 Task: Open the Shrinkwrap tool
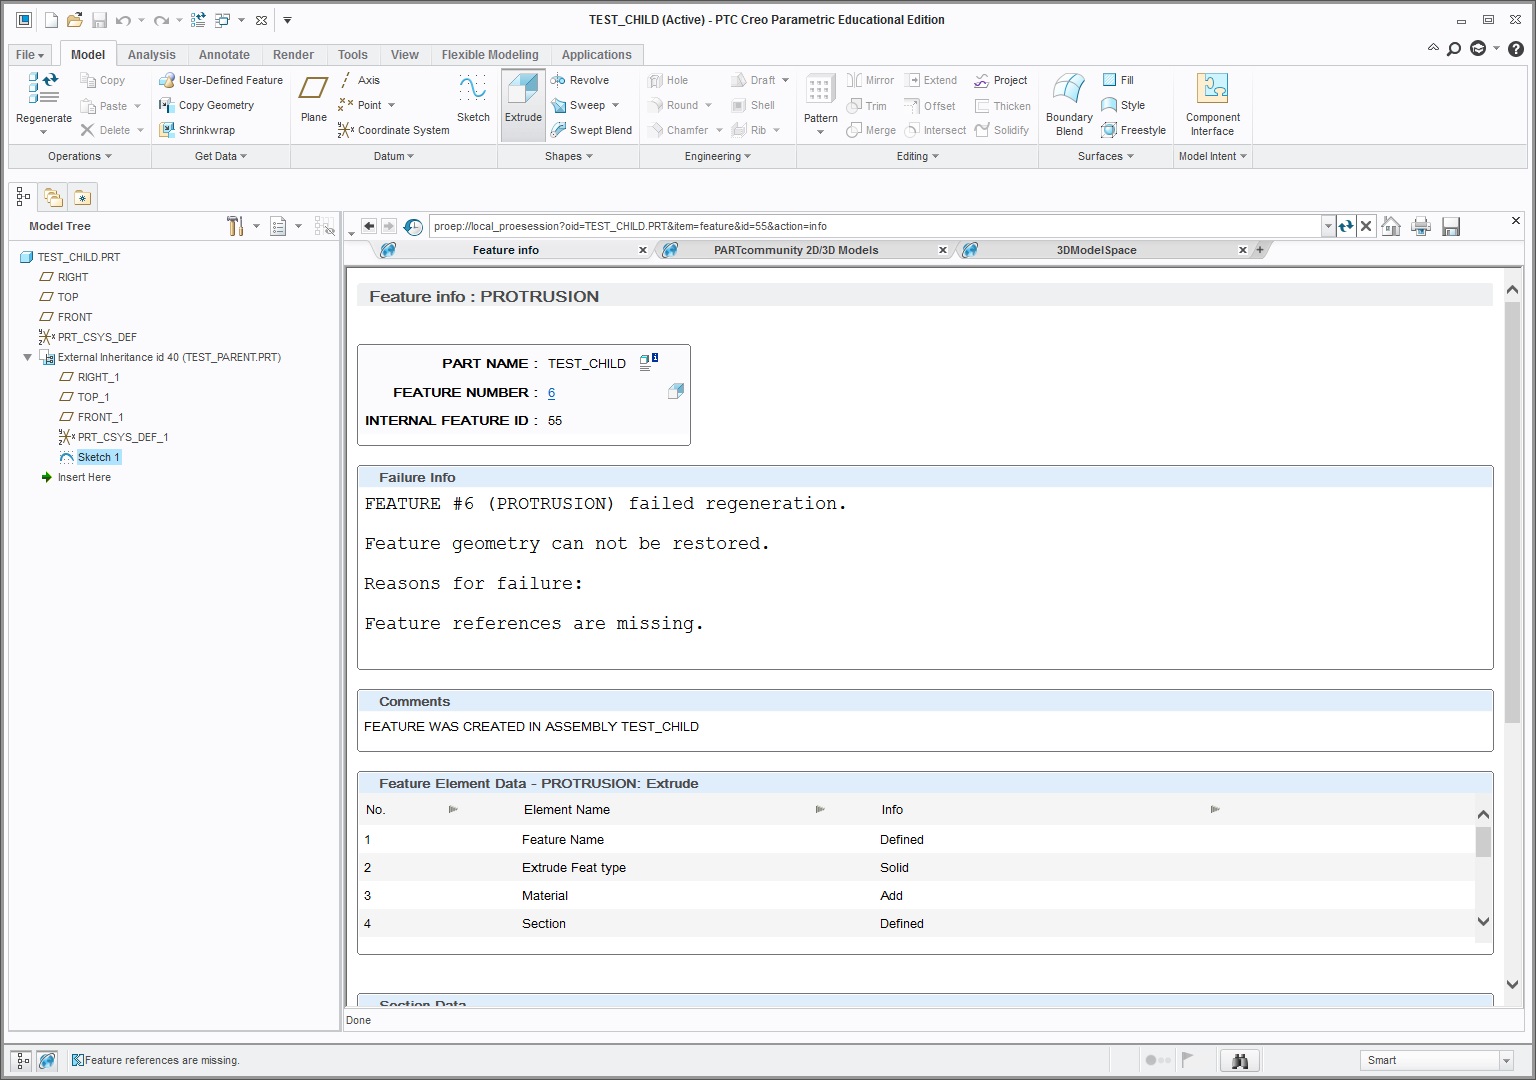197,130
